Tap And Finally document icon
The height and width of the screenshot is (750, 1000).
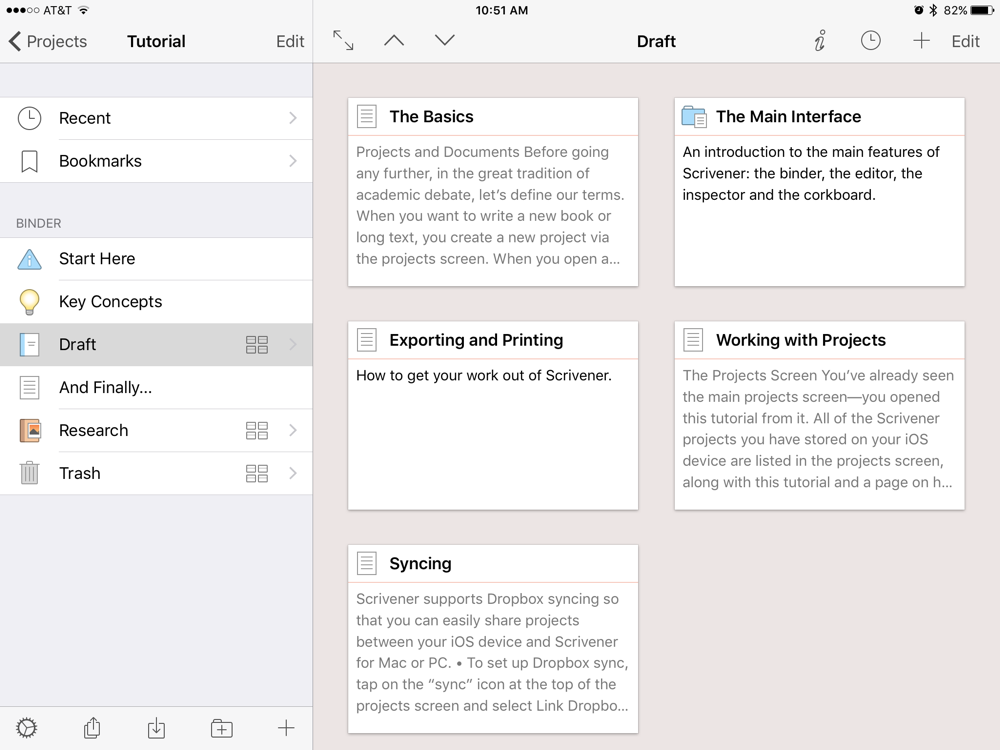pyautogui.click(x=29, y=387)
